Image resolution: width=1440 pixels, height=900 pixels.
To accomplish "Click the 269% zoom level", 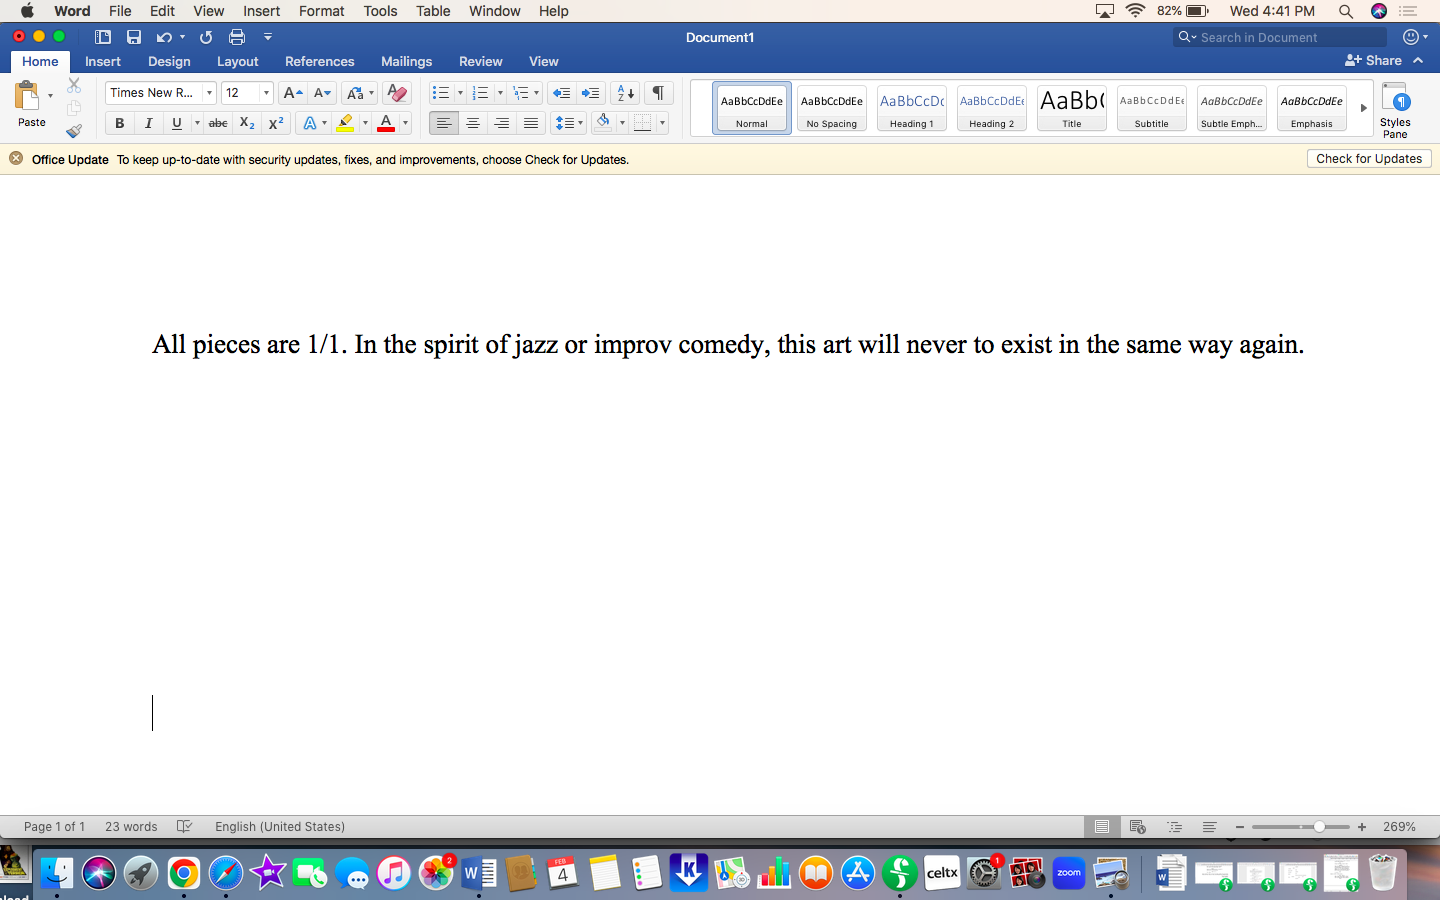I will [x=1399, y=827].
